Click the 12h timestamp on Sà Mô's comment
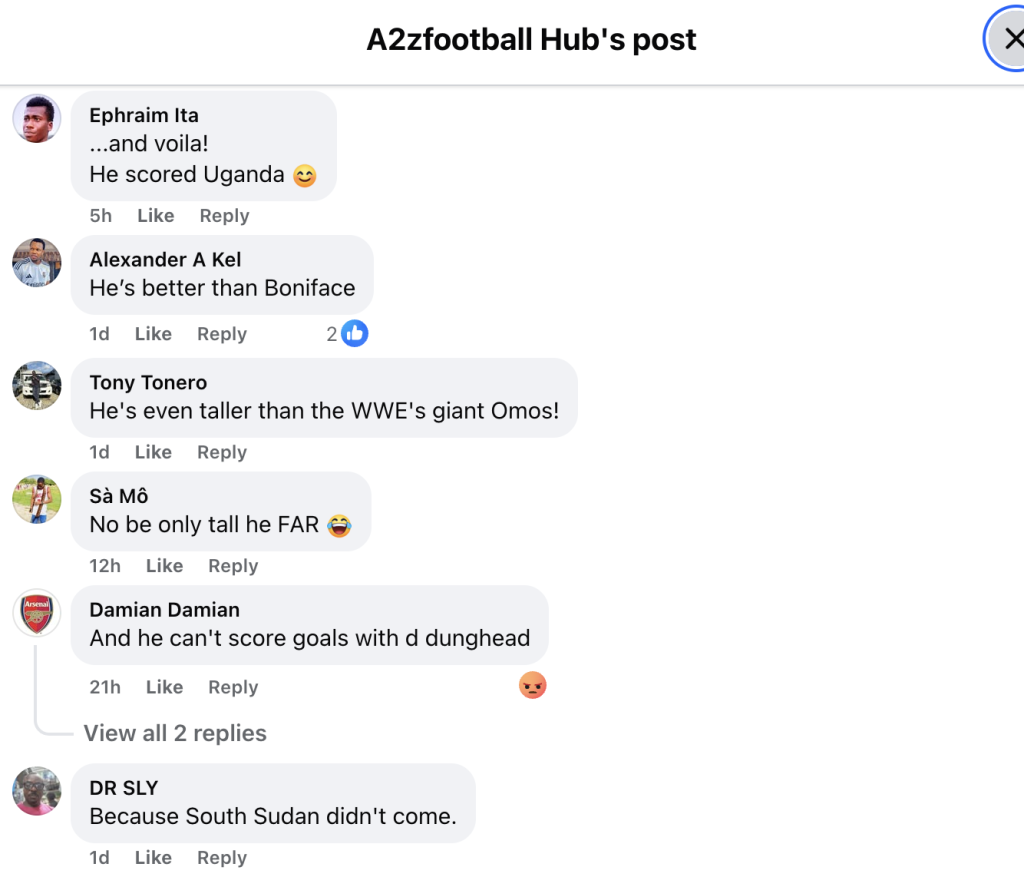 105,566
